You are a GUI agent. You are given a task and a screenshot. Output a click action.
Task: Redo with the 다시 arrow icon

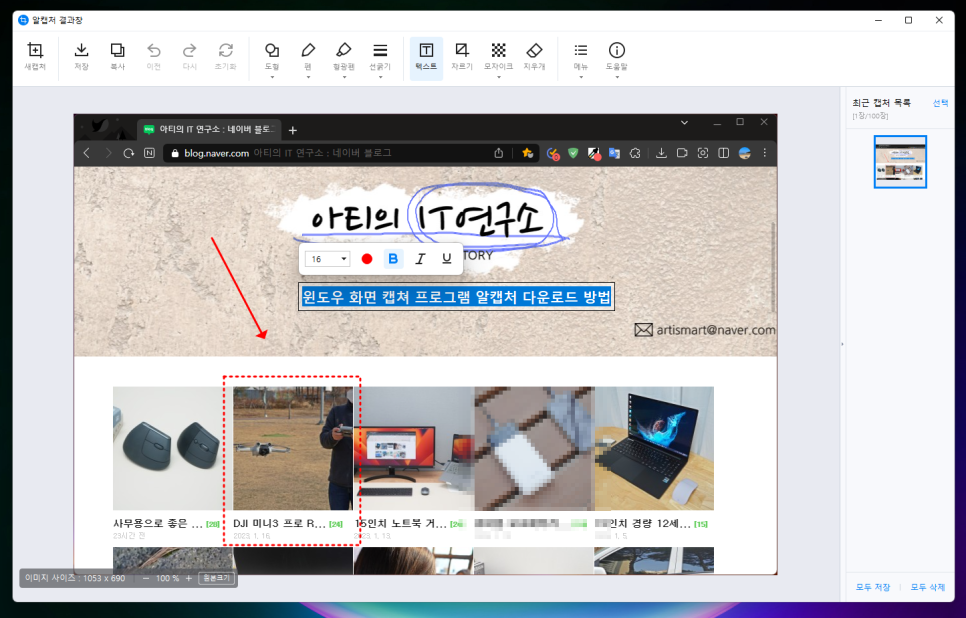pyautogui.click(x=190, y=56)
